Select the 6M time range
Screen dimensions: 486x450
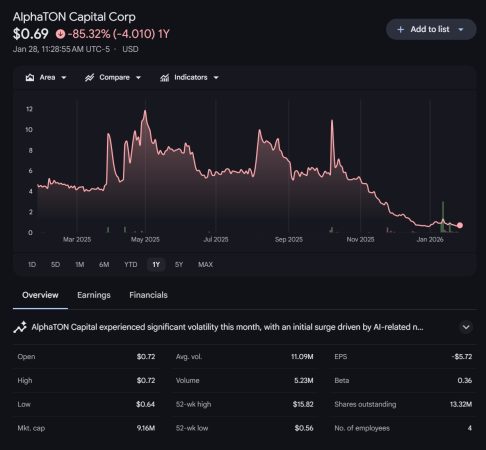tap(104, 265)
